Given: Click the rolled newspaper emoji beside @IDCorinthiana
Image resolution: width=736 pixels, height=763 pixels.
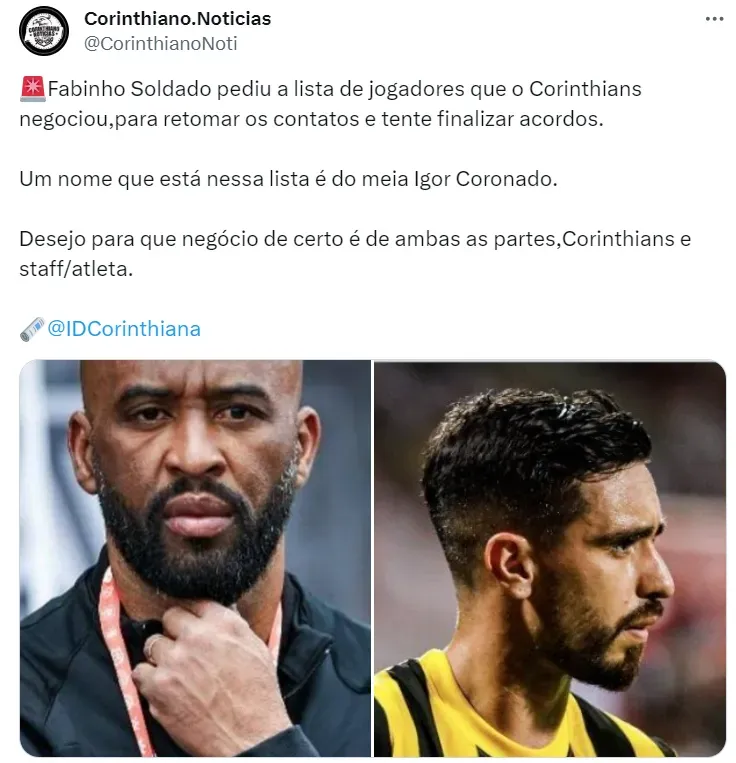Looking at the screenshot, I should click(x=32, y=329).
